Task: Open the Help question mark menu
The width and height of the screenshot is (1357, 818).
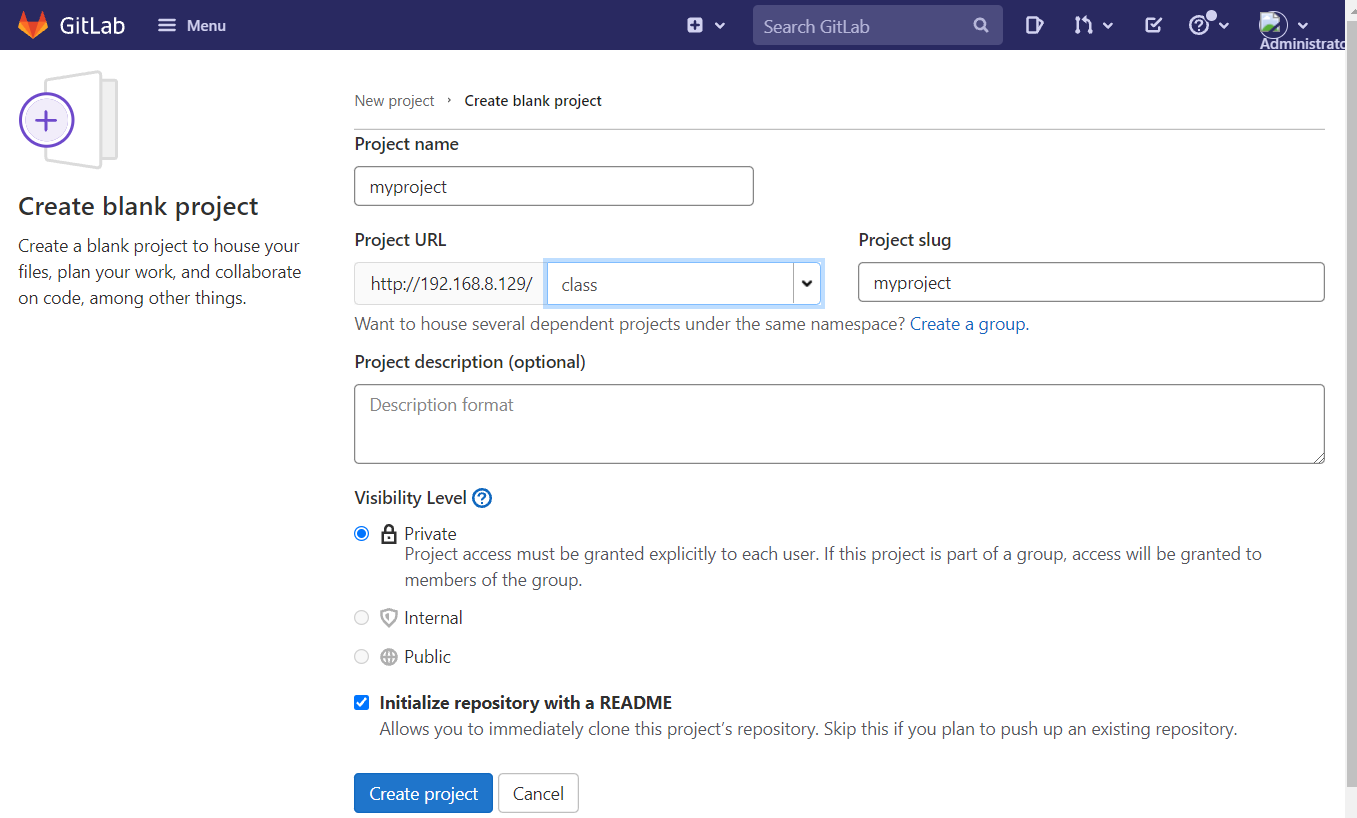Action: [x=1208, y=25]
